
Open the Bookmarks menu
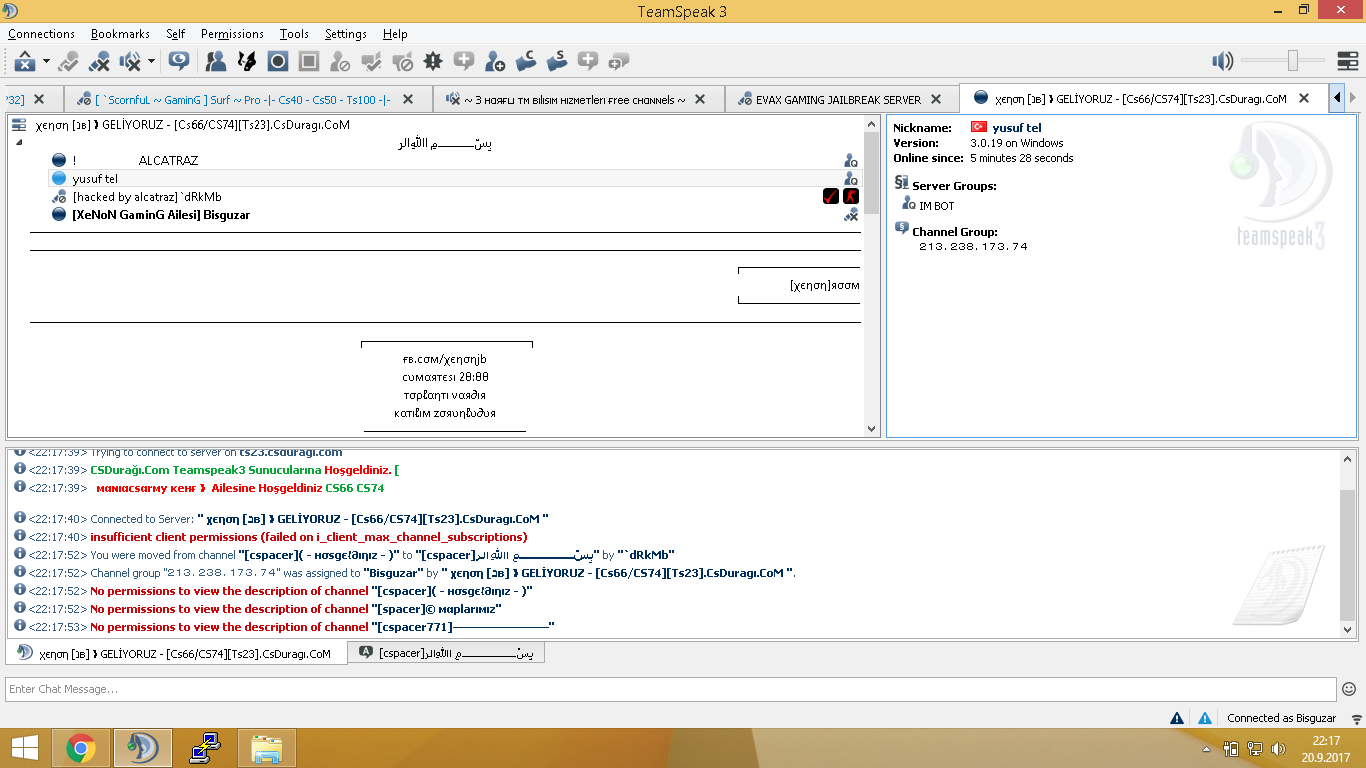pyautogui.click(x=120, y=34)
